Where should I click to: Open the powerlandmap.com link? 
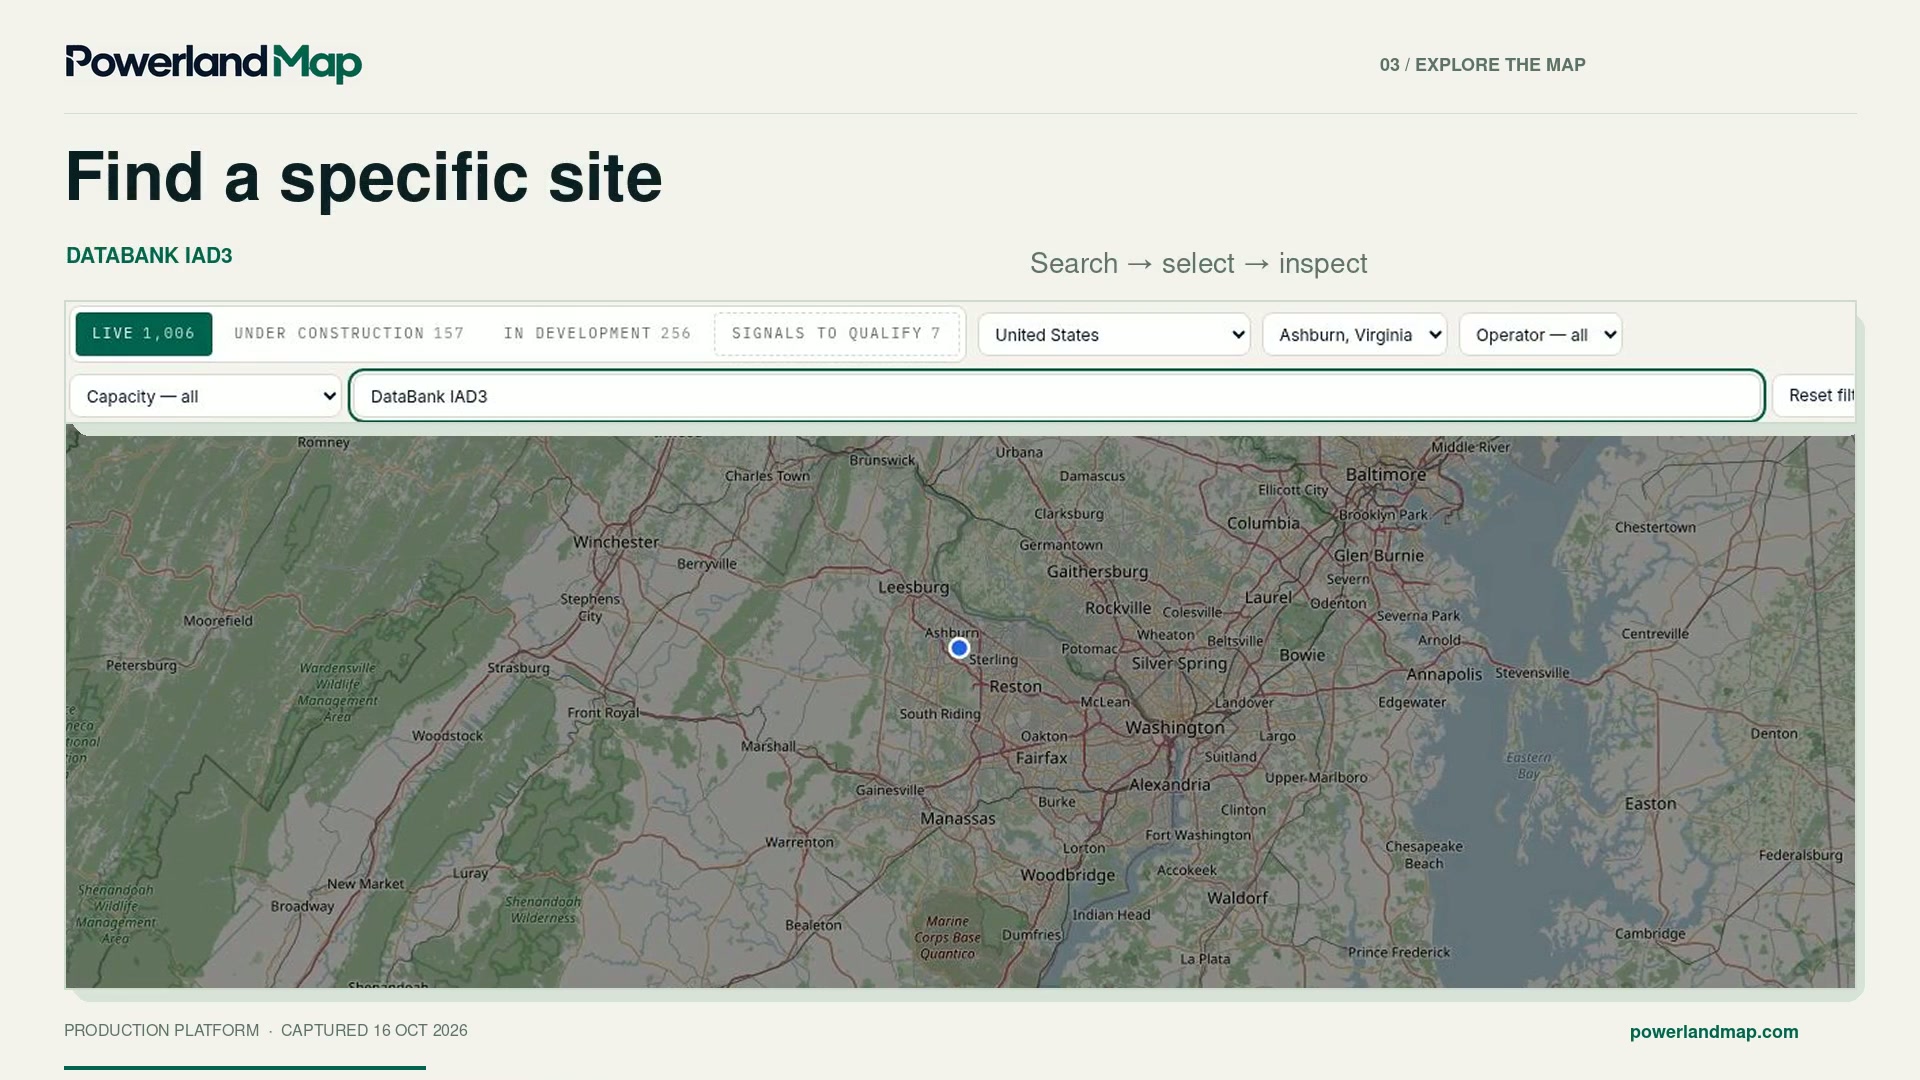1714,1032
